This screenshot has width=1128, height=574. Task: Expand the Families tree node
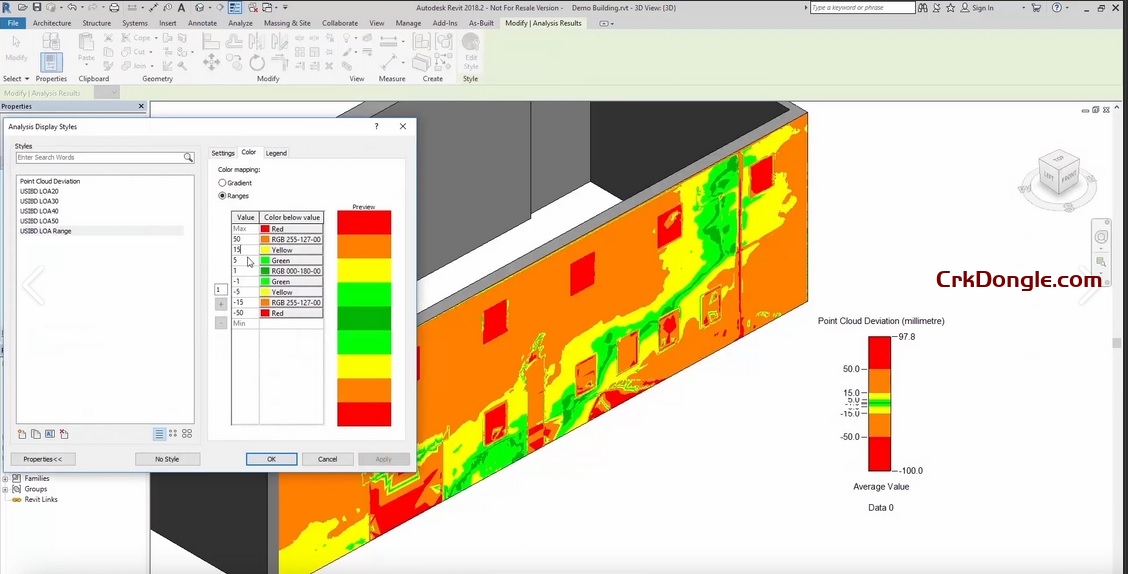coord(5,478)
